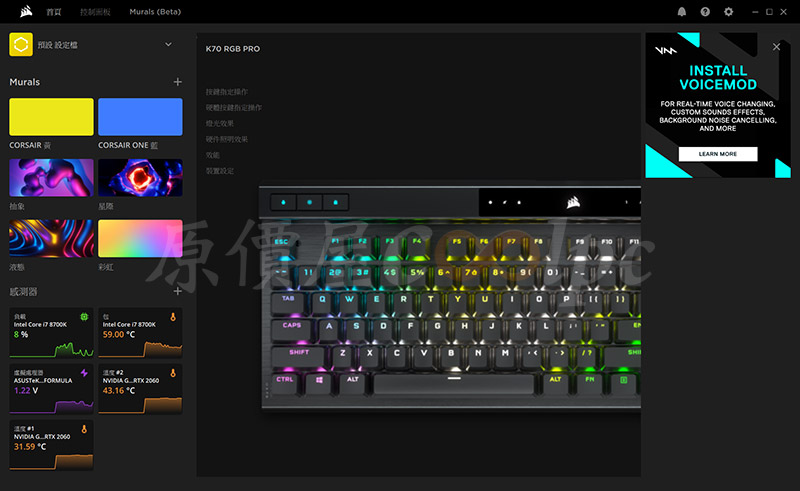
Task: Open the notifications bell
Action: [x=682, y=12]
